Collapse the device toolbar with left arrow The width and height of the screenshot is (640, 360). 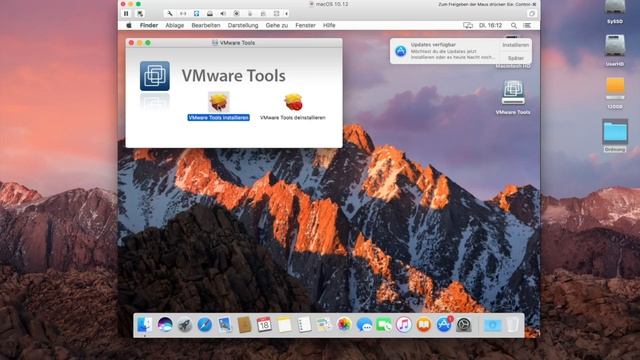(x=287, y=13)
